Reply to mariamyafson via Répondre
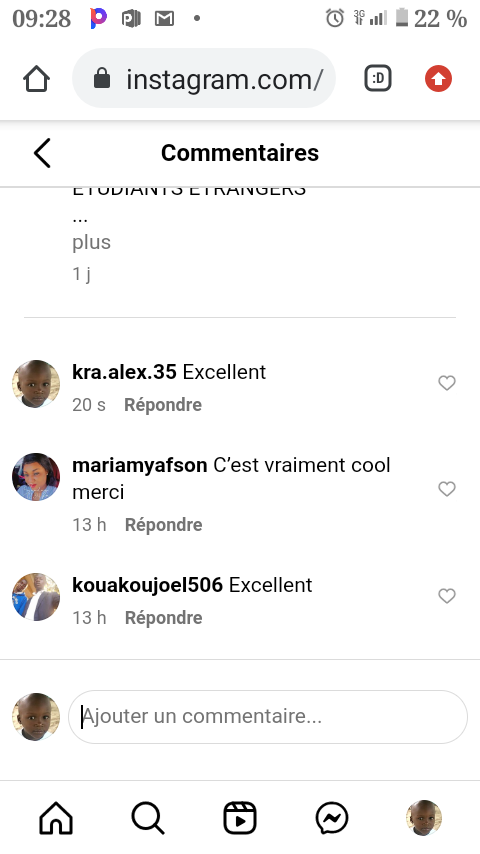480x854 pixels. [x=163, y=524]
